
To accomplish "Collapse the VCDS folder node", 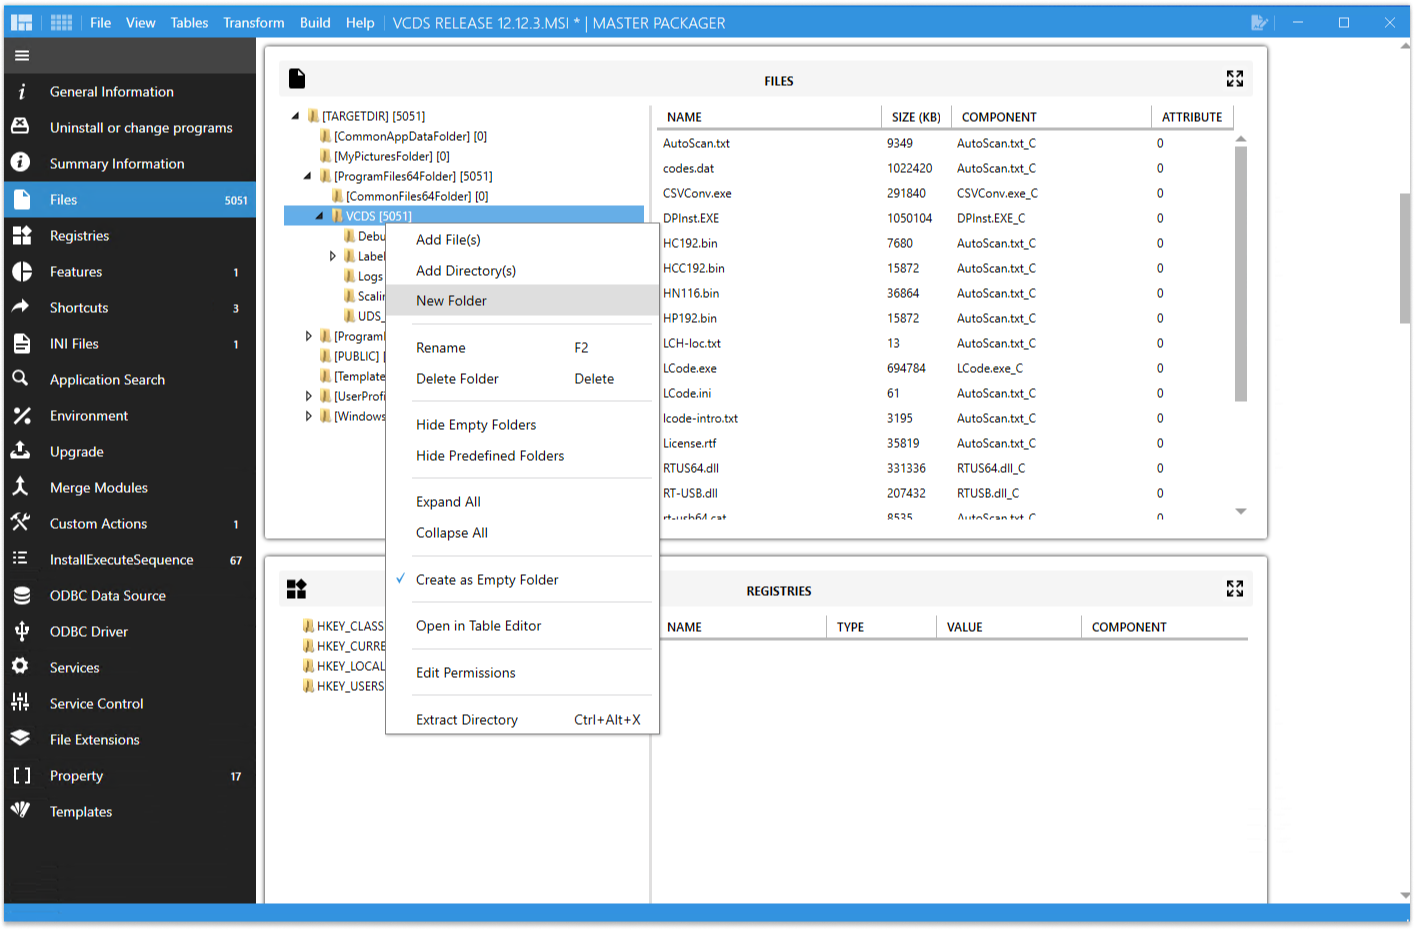I will [x=320, y=216].
